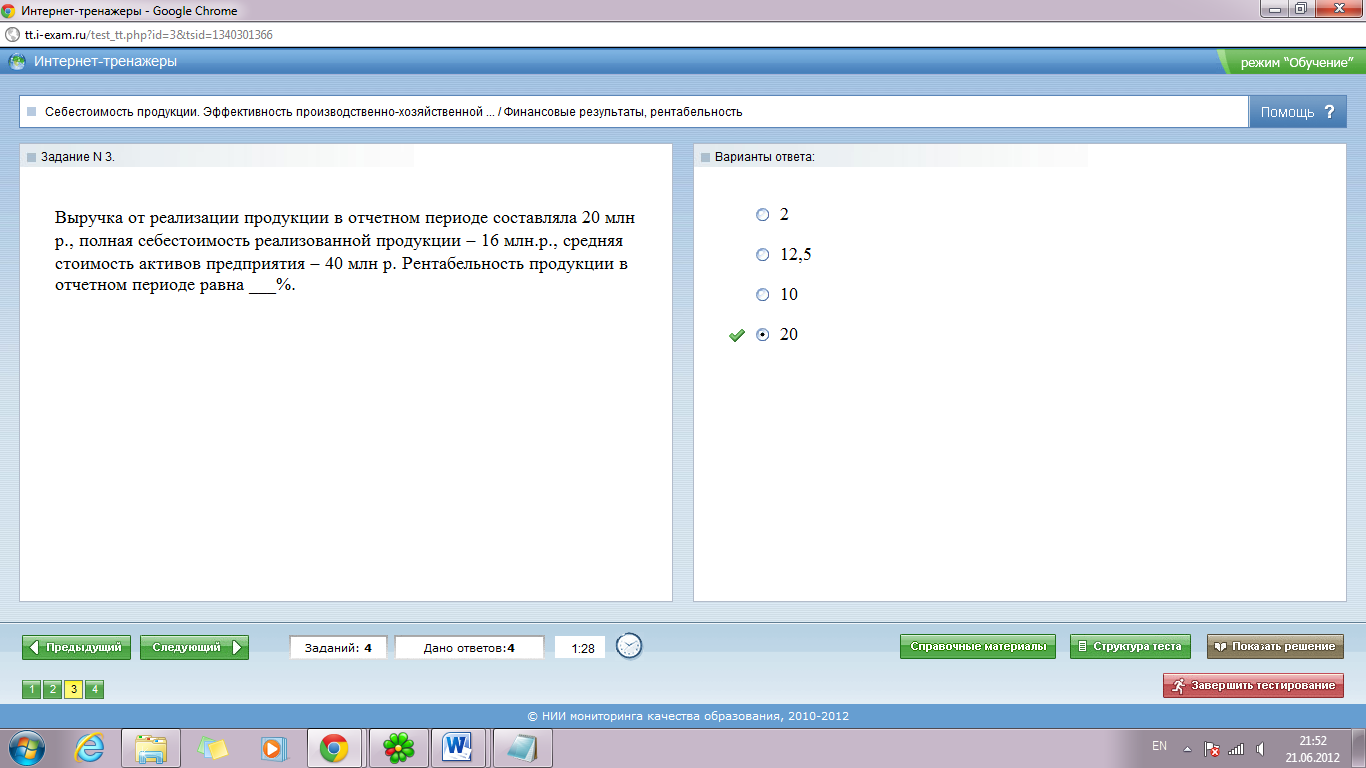The height and width of the screenshot is (768, 1366).
Task: Click Показать решение button
Action: coord(1275,646)
